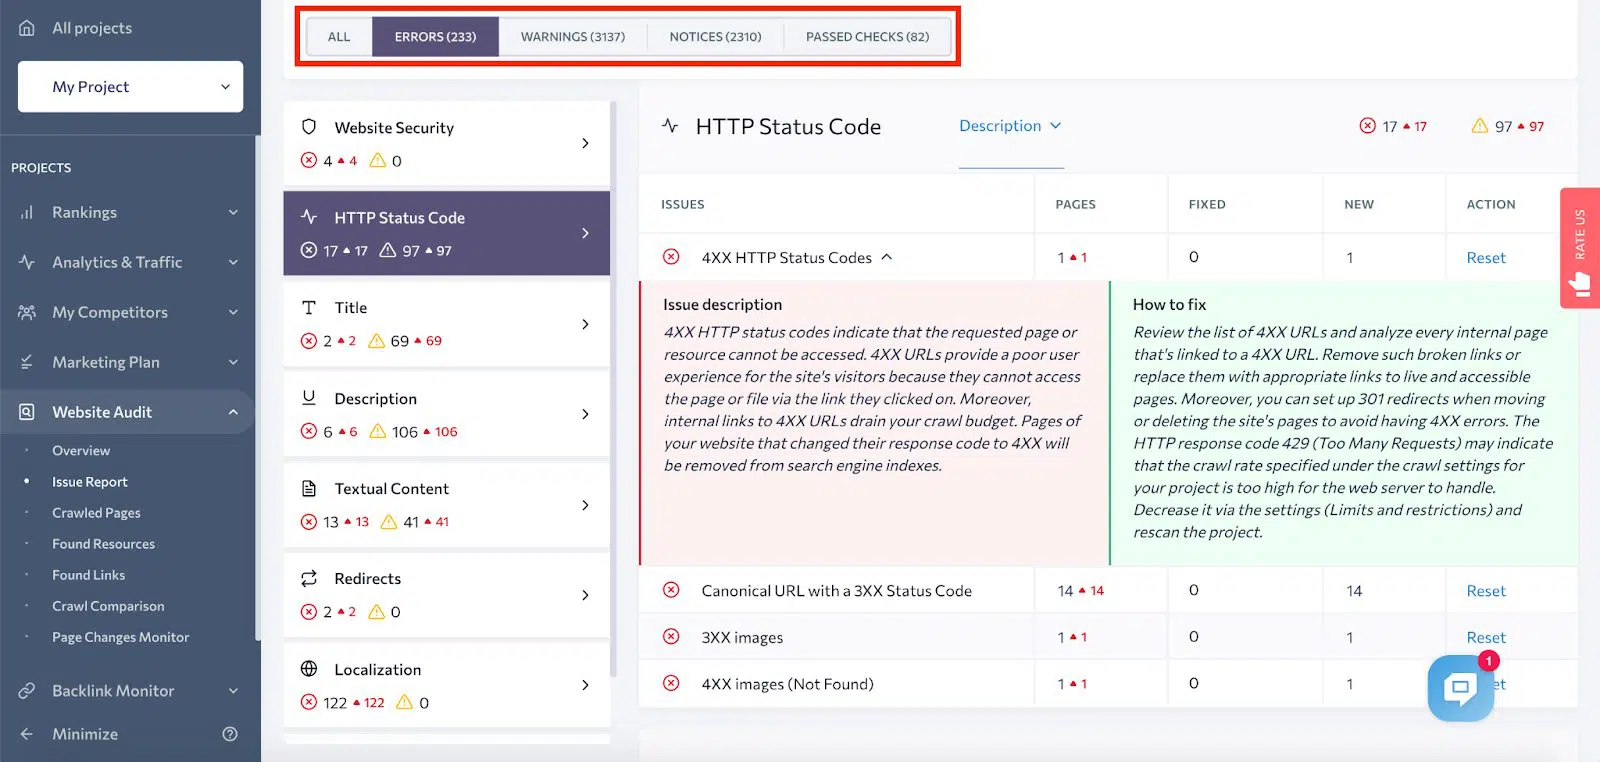The height and width of the screenshot is (762, 1600).
Task: Collapse the 4XX HTTP Status Codes row
Action: [x=886, y=257]
